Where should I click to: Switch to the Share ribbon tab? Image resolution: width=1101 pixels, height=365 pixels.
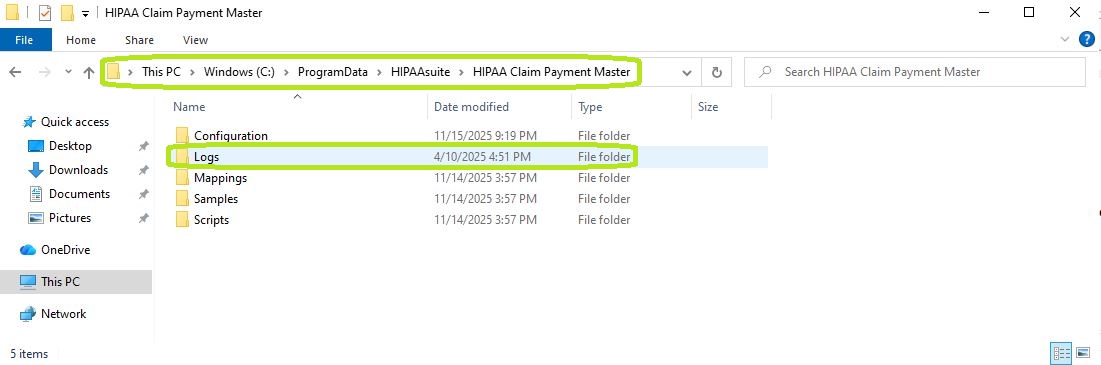(x=139, y=40)
